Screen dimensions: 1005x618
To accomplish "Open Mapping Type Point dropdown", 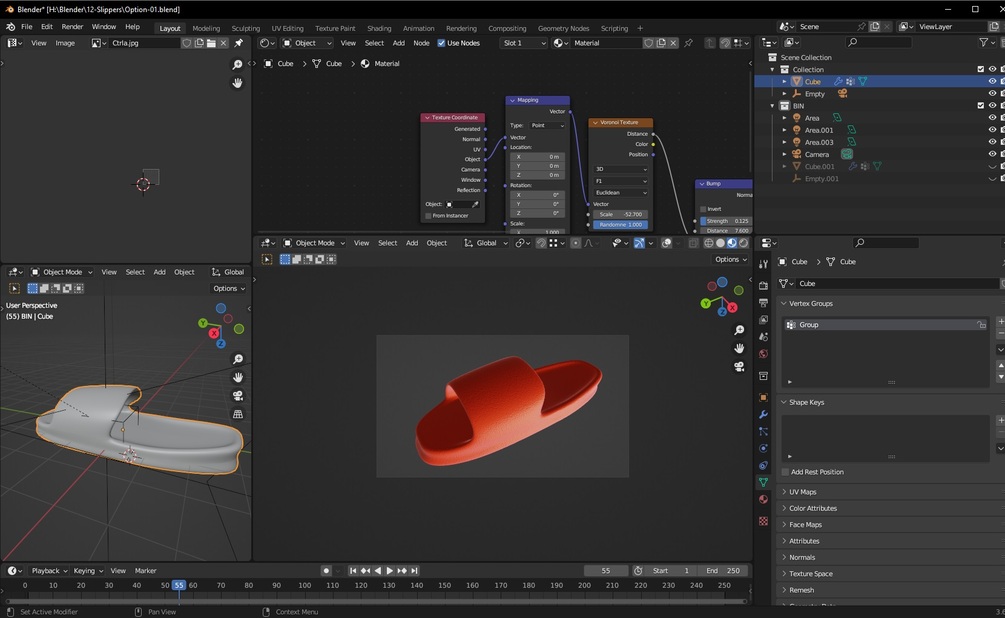I will (x=547, y=126).
